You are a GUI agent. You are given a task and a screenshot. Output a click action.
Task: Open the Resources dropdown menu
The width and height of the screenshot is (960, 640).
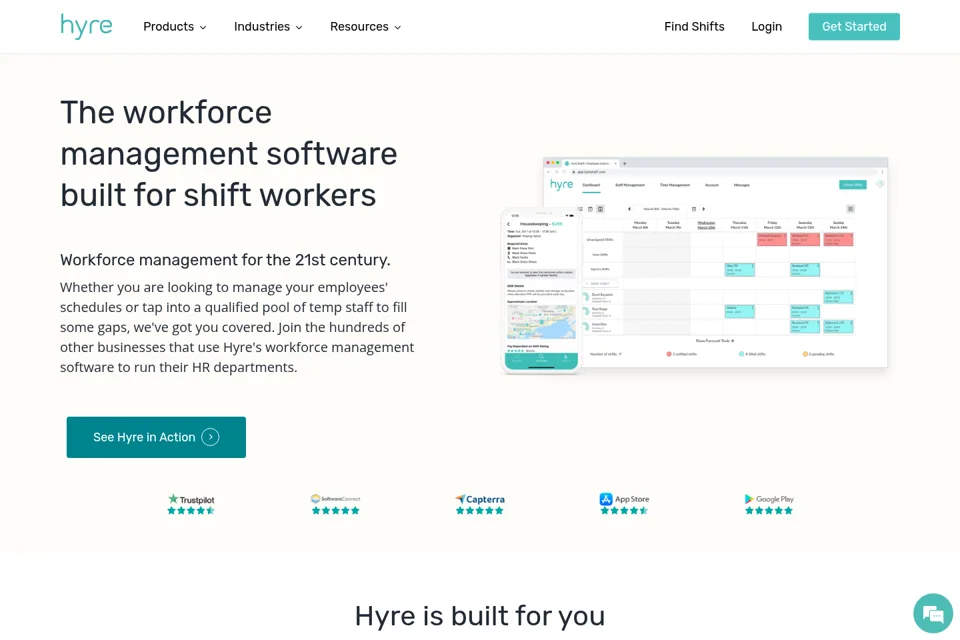pos(365,26)
